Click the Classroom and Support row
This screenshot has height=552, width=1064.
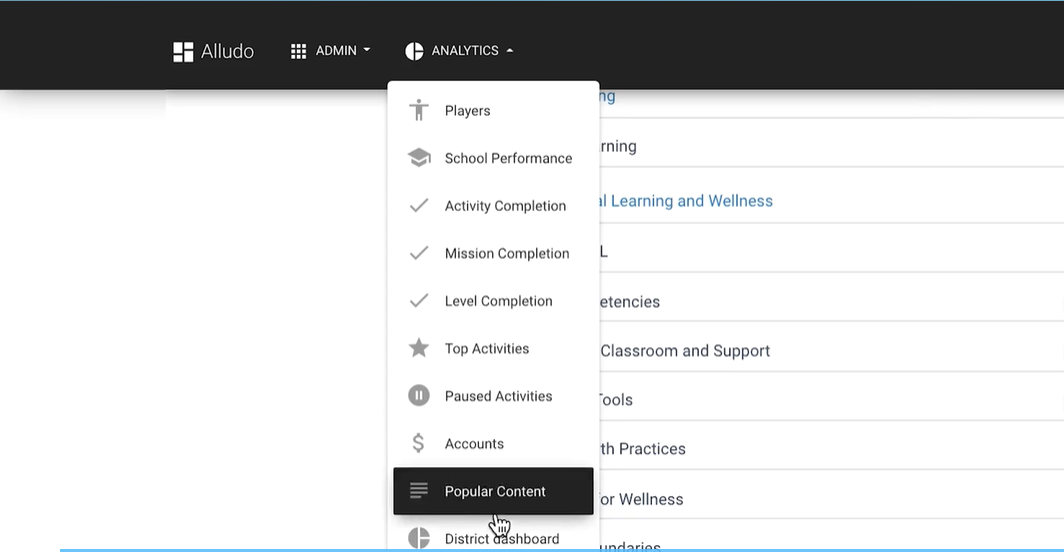click(832, 346)
